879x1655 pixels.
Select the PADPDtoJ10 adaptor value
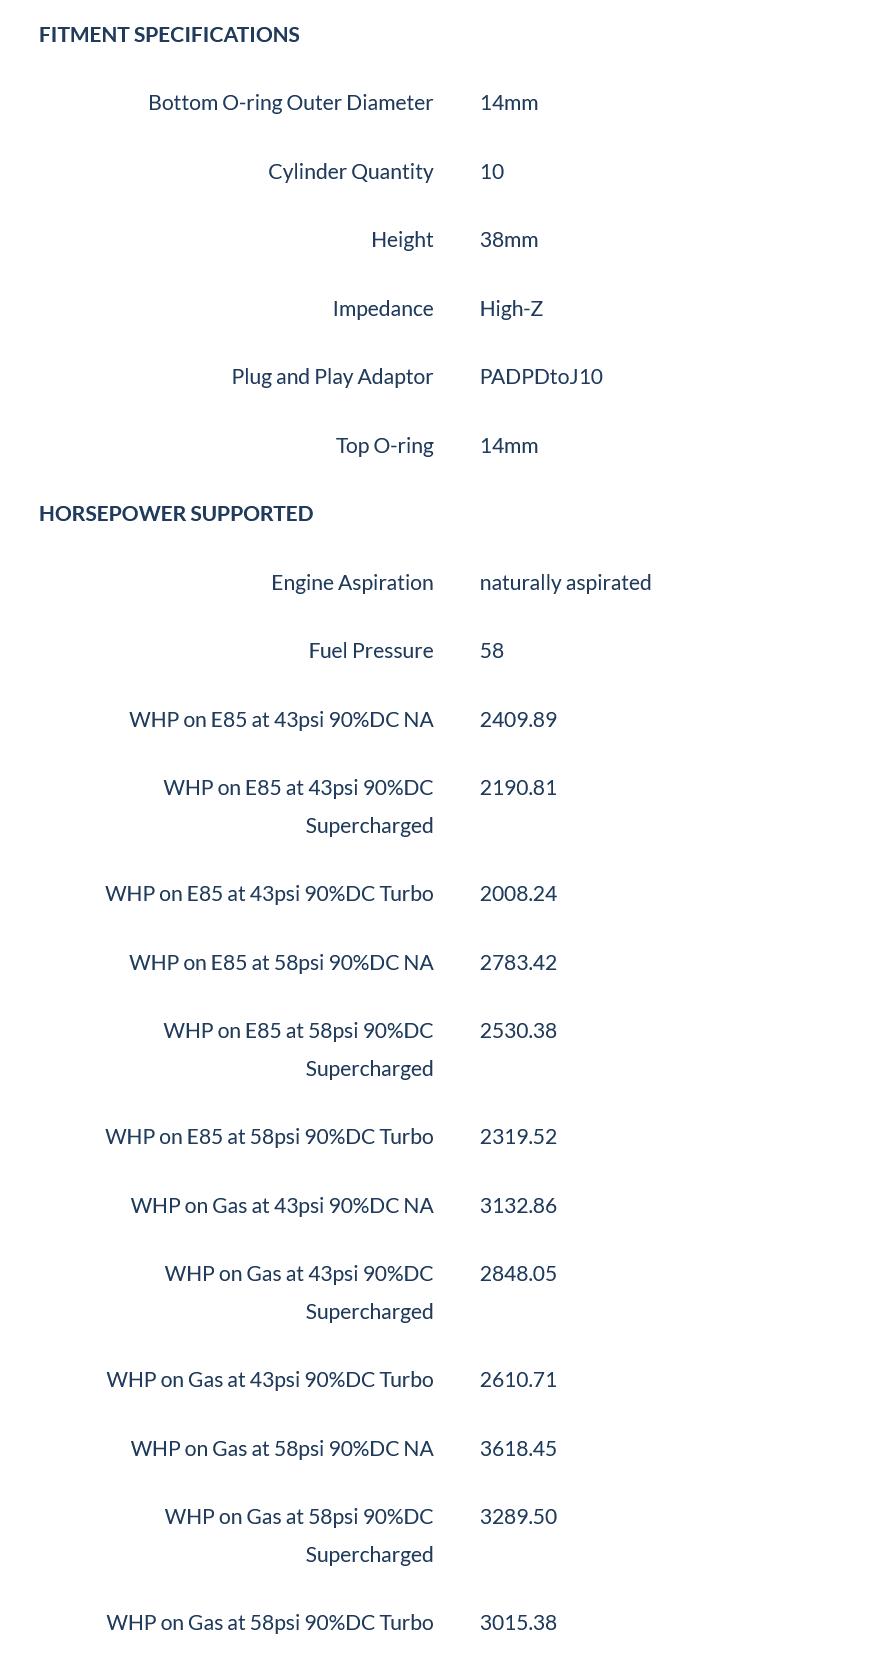(541, 377)
